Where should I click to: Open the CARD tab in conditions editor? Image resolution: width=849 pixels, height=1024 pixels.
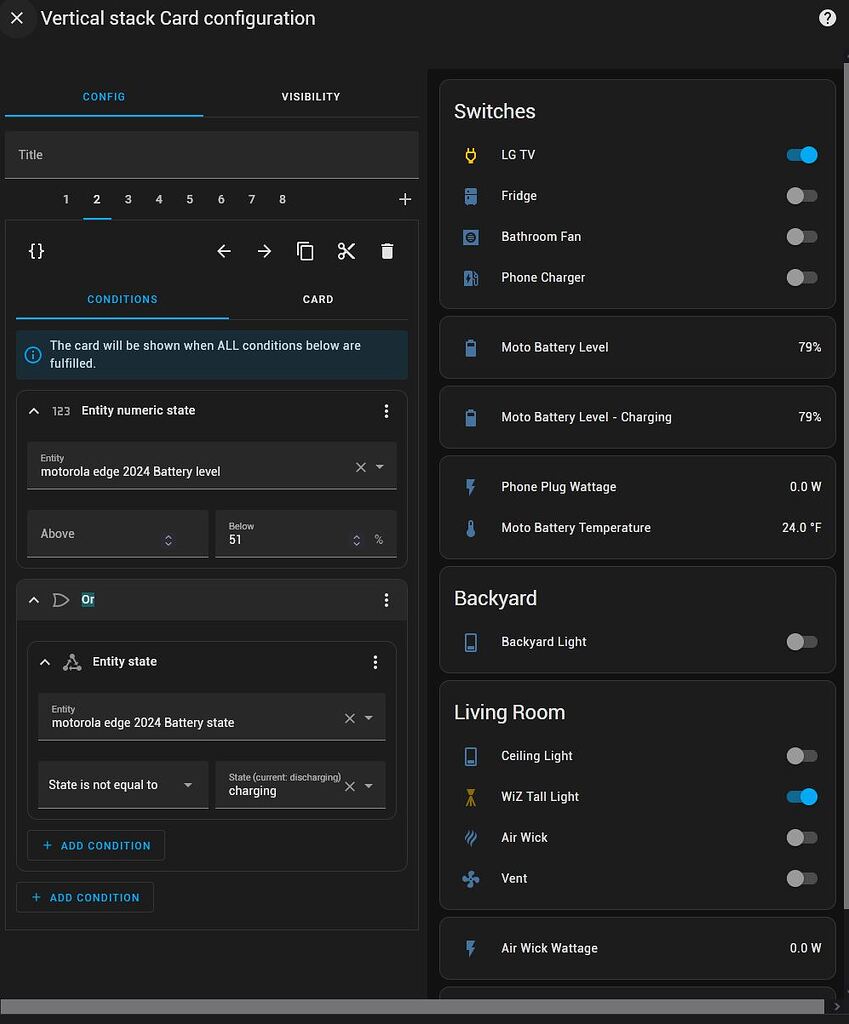click(x=318, y=299)
